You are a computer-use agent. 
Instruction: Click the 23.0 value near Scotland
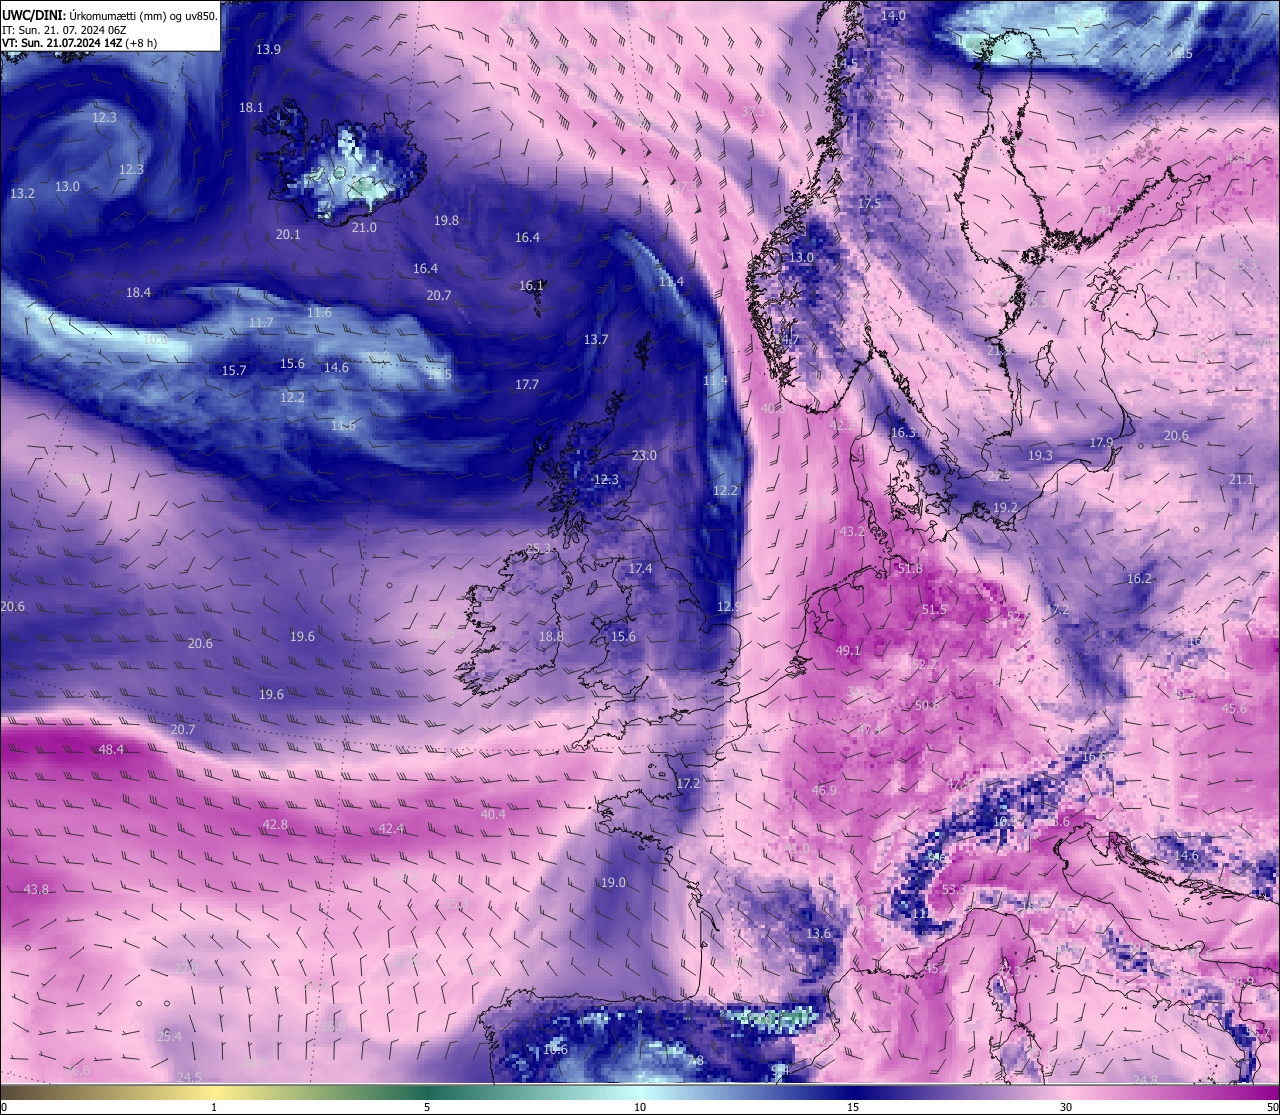[644, 456]
